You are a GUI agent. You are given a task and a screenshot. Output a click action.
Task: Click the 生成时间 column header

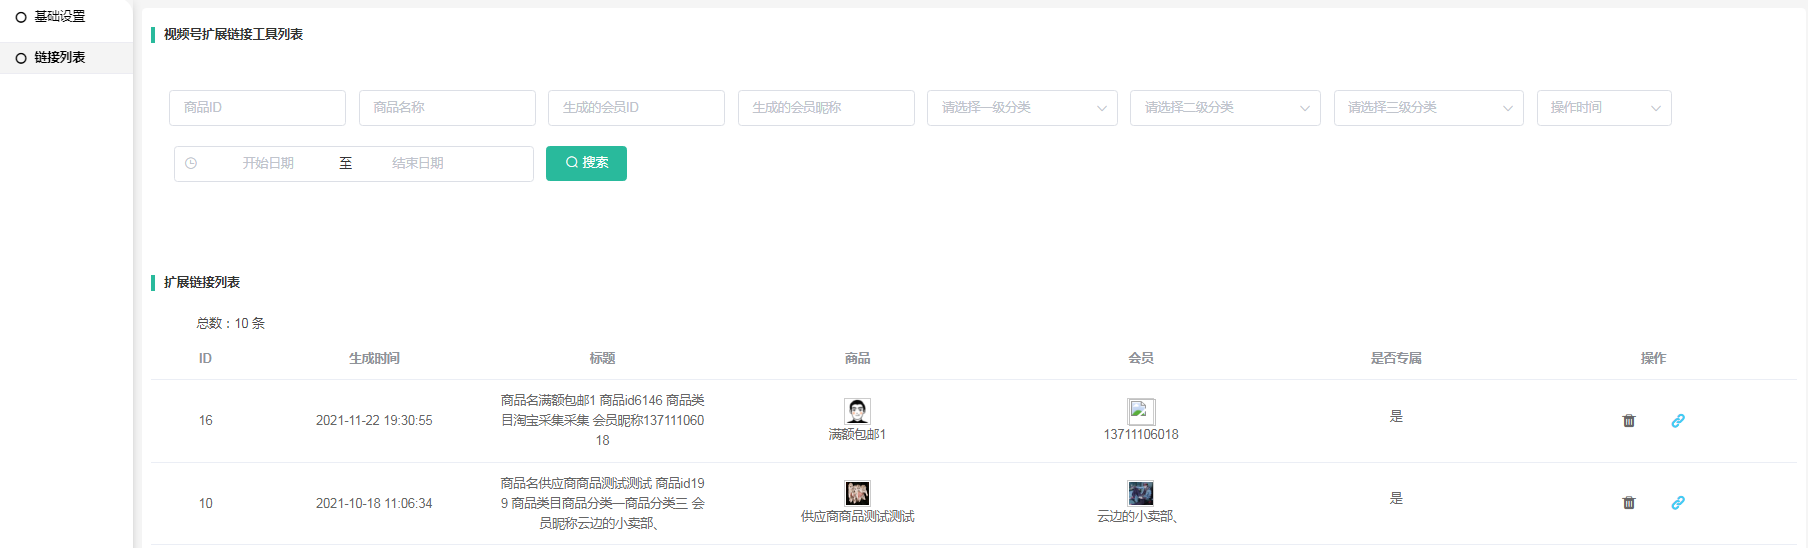click(x=374, y=358)
